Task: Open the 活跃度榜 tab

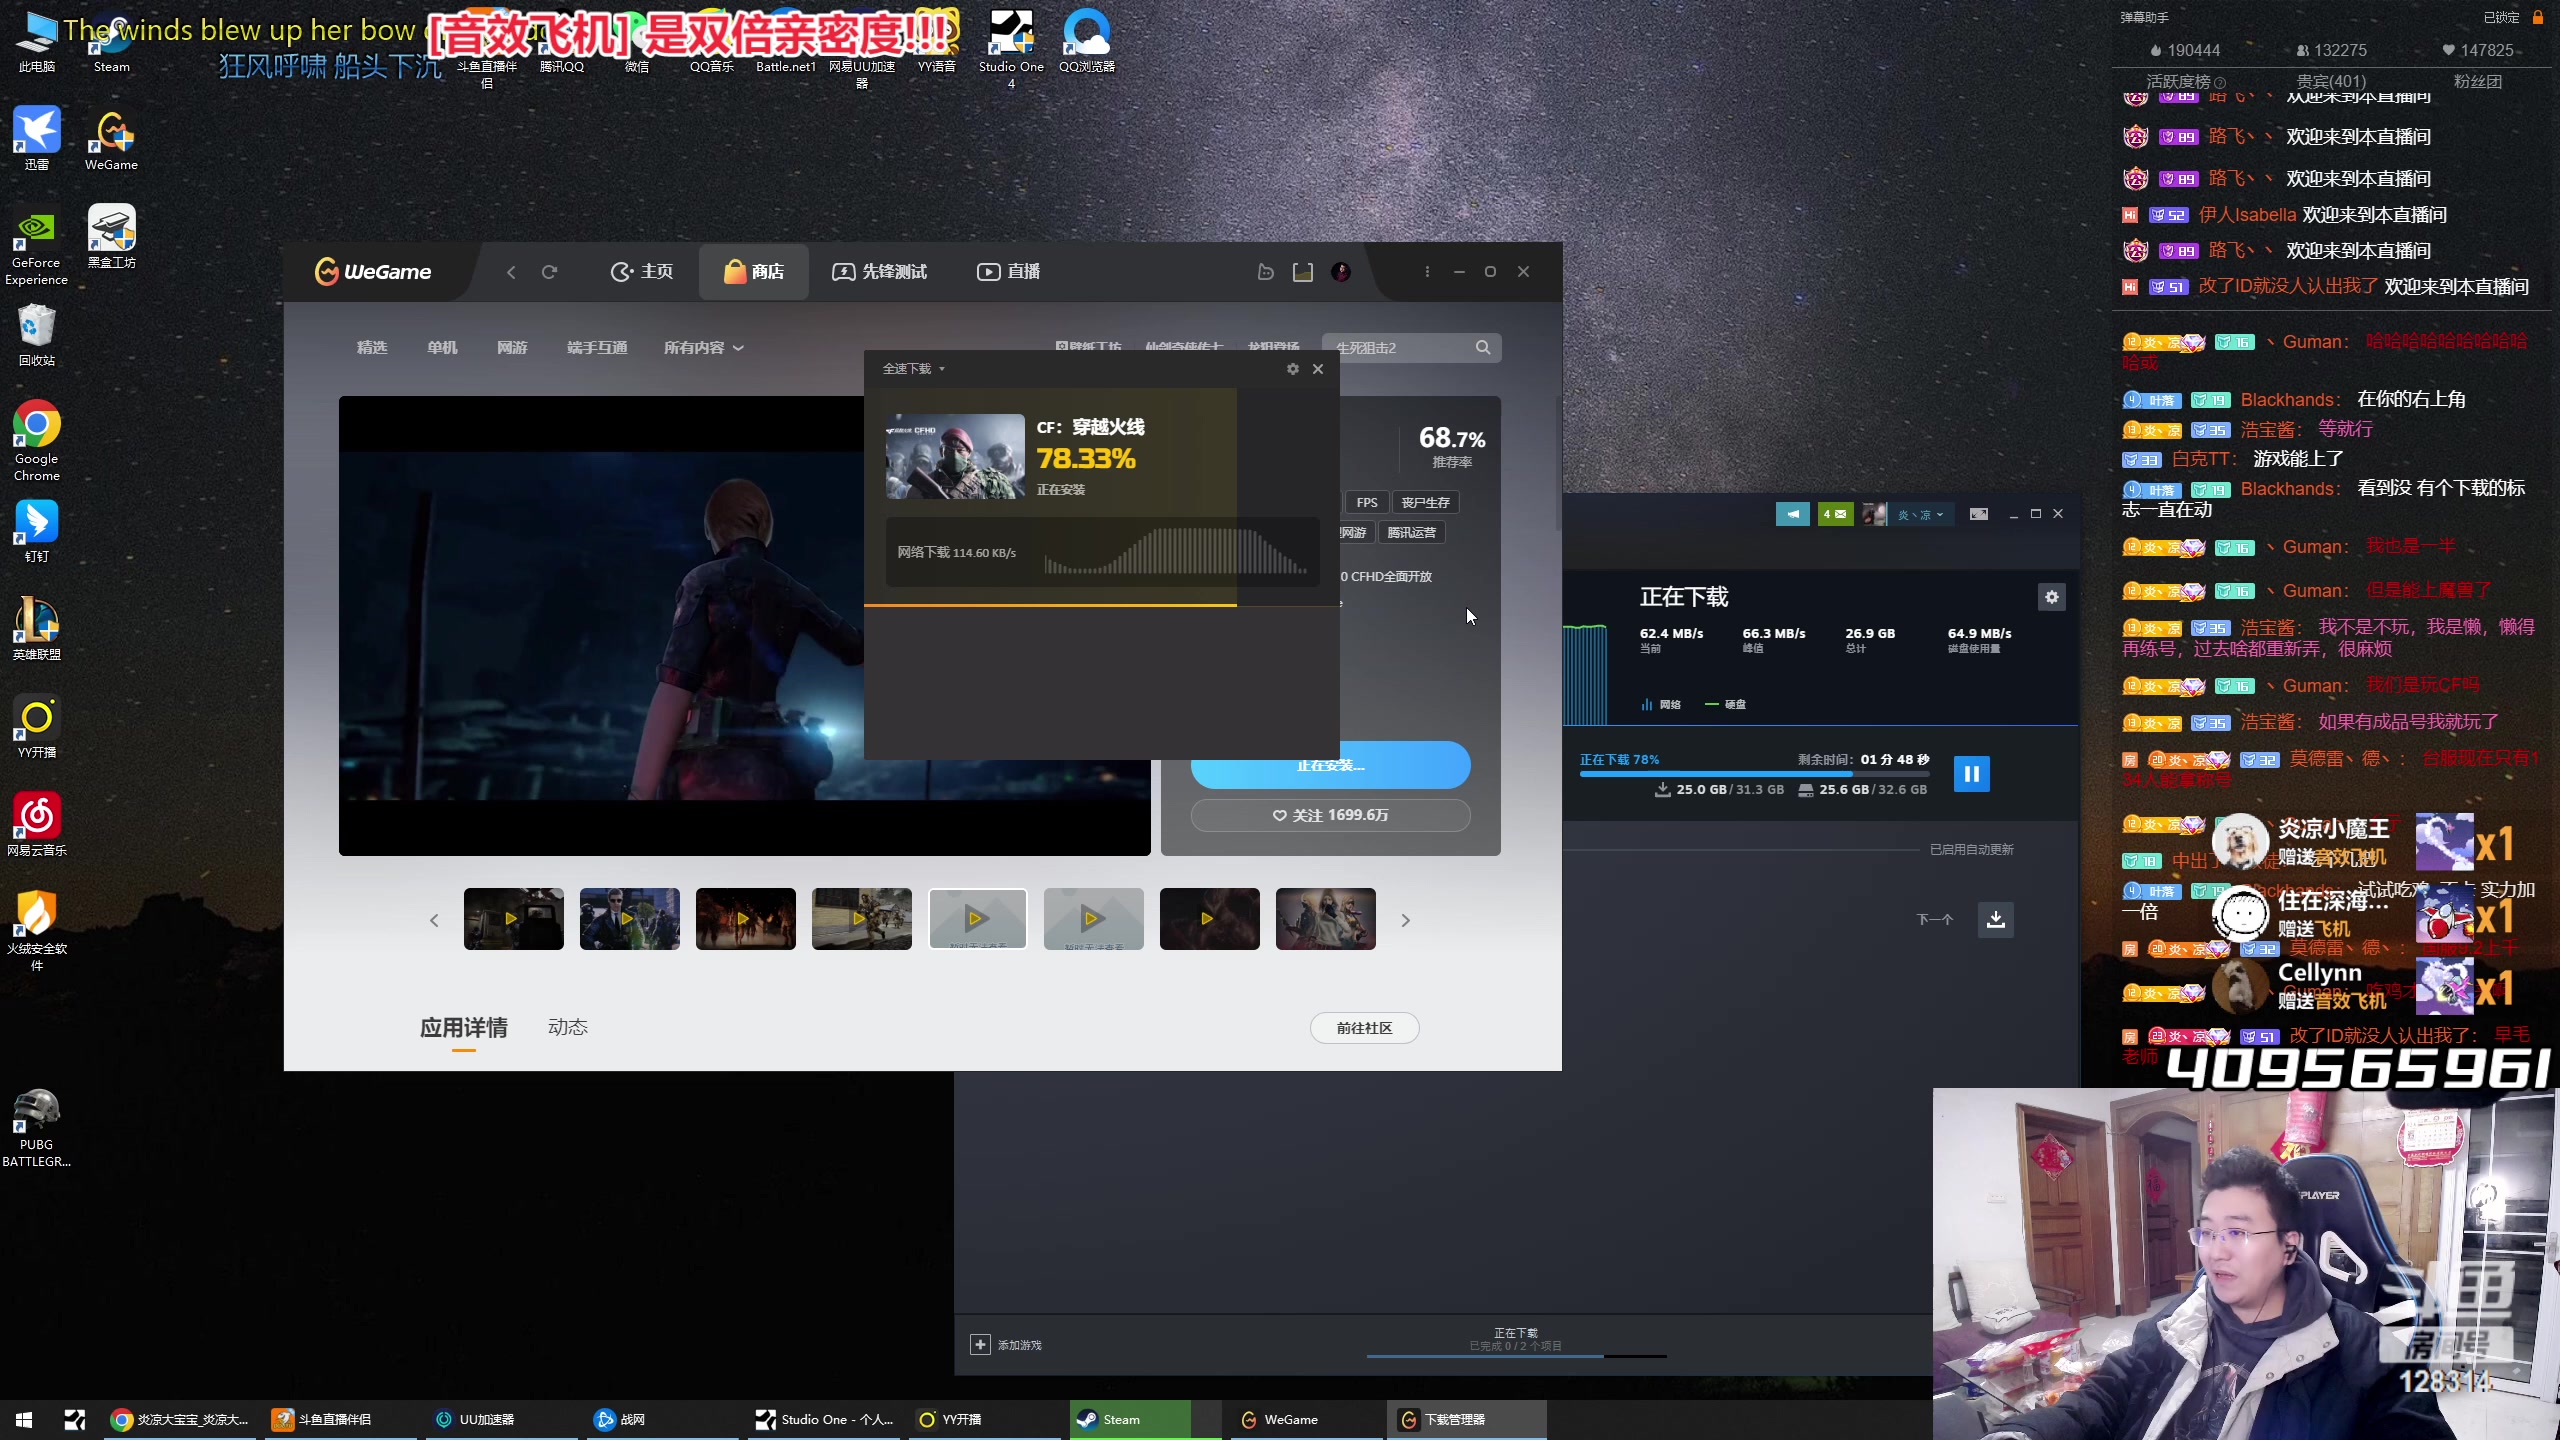Action: click(x=2186, y=82)
